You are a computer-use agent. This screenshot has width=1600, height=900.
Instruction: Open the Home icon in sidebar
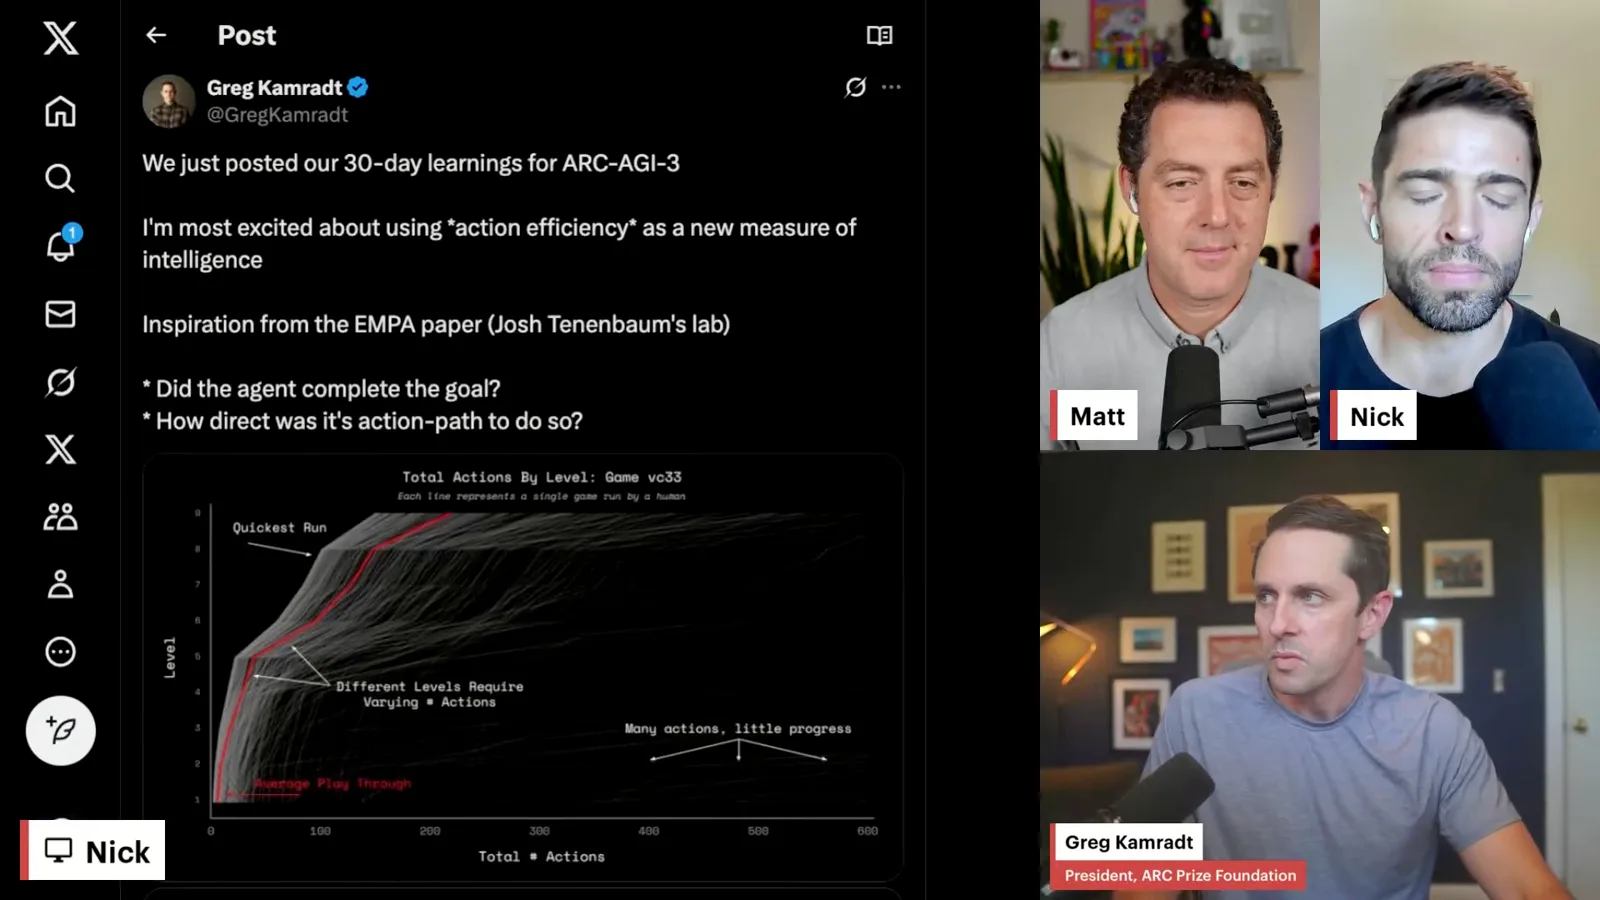click(60, 111)
